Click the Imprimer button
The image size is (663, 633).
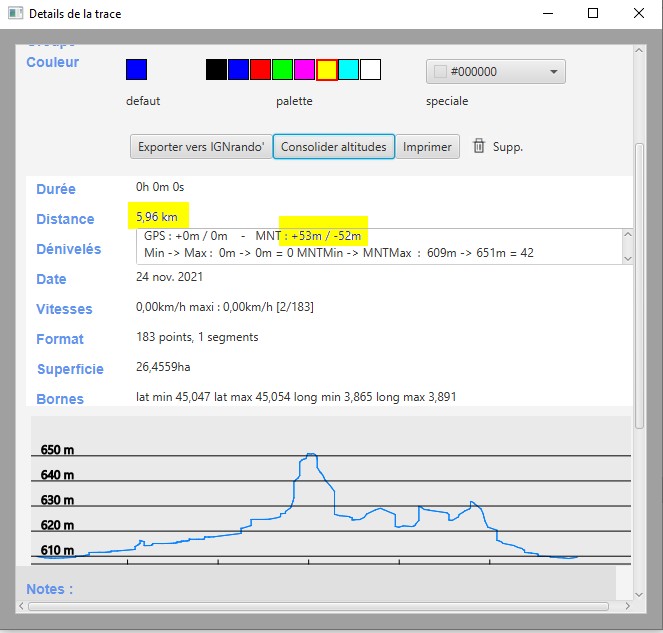427,147
